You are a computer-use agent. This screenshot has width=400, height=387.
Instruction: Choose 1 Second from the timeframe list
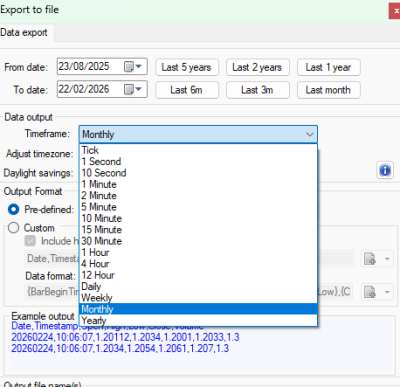[x=198, y=161]
